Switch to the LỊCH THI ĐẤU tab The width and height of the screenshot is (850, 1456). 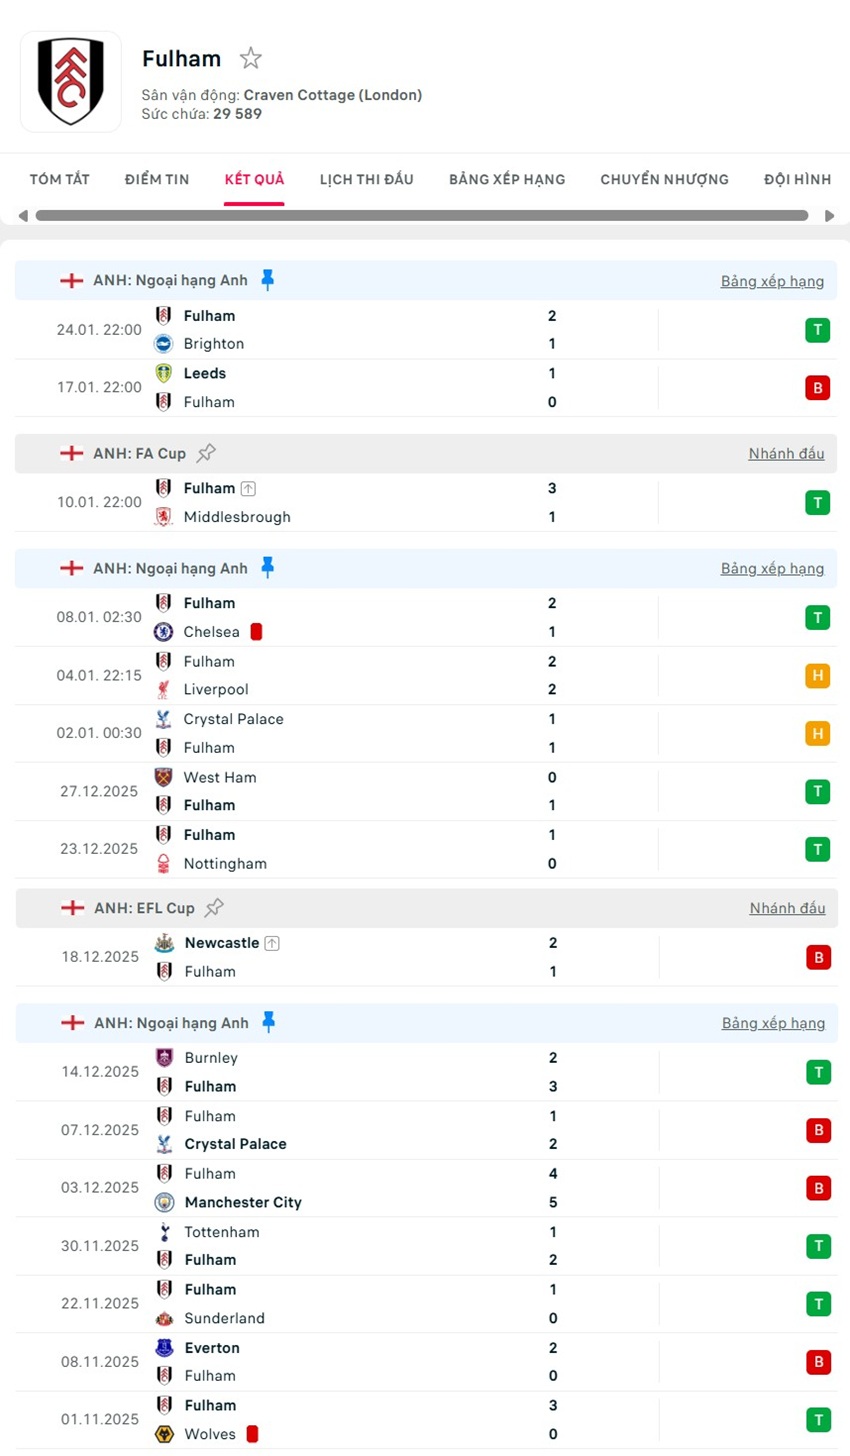366,179
